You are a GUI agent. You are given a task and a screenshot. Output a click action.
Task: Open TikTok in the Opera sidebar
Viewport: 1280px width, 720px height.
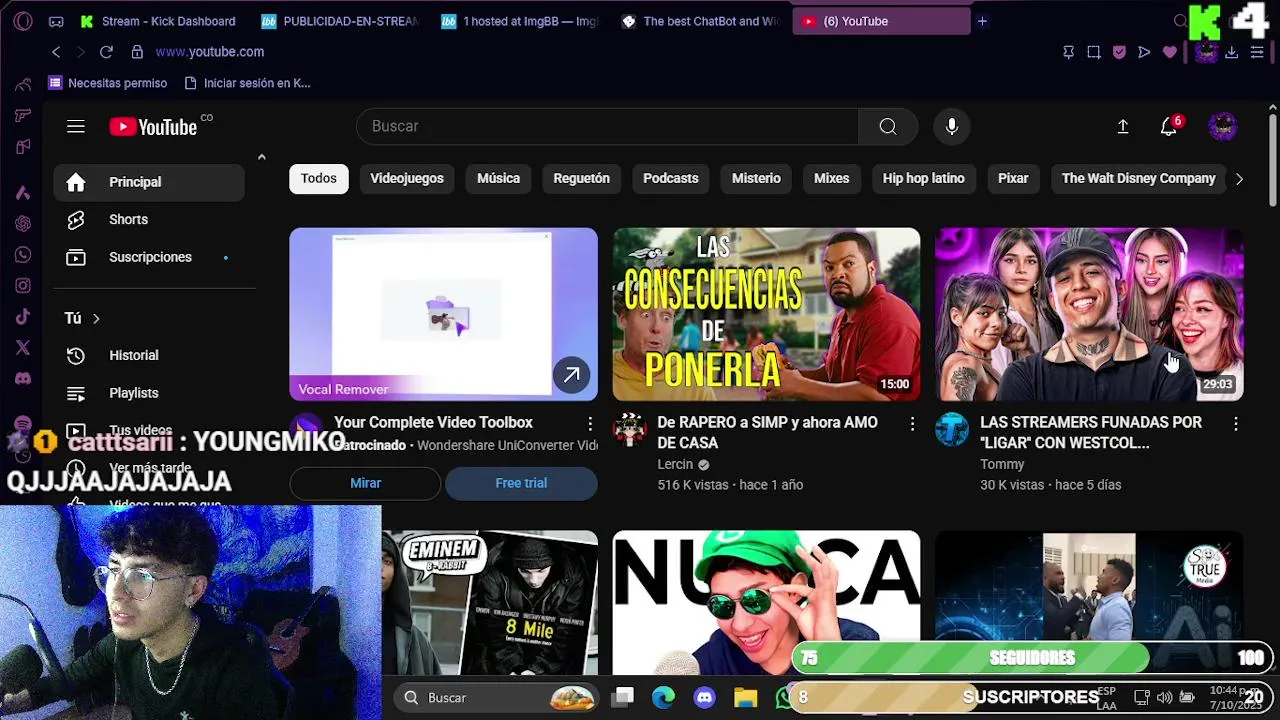click(23, 317)
